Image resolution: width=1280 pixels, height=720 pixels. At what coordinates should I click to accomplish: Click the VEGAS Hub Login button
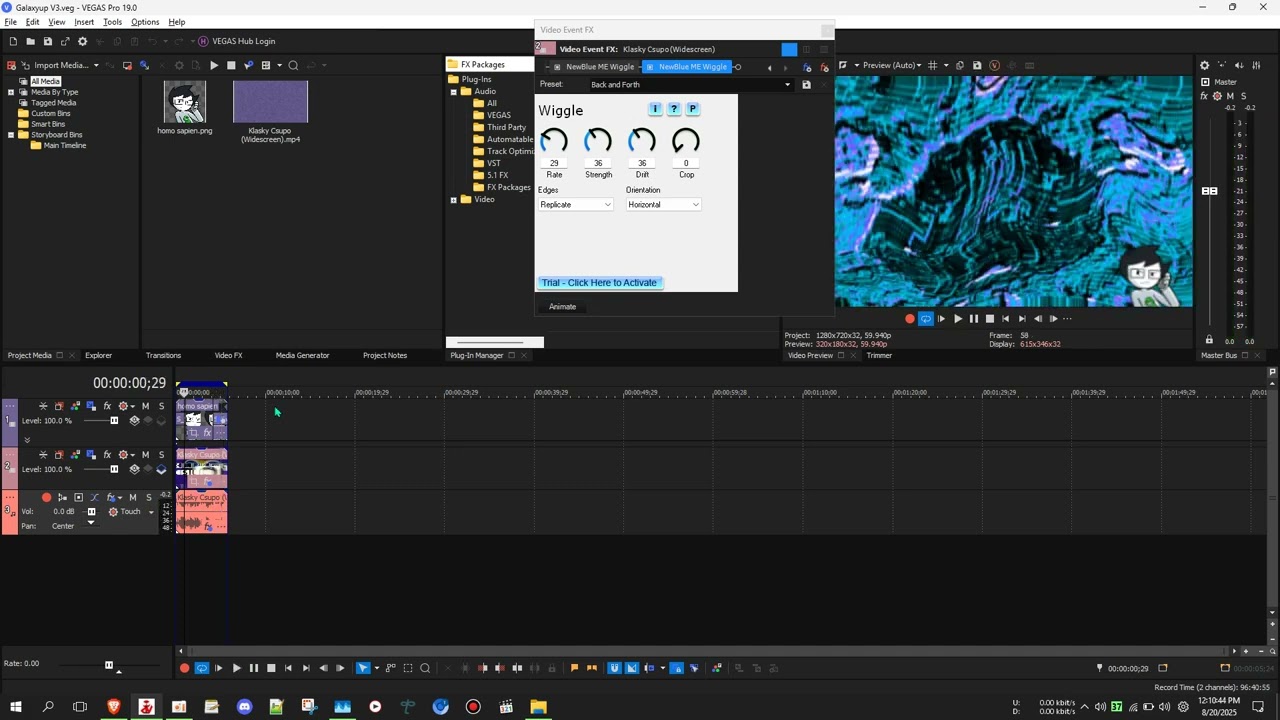tap(236, 41)
